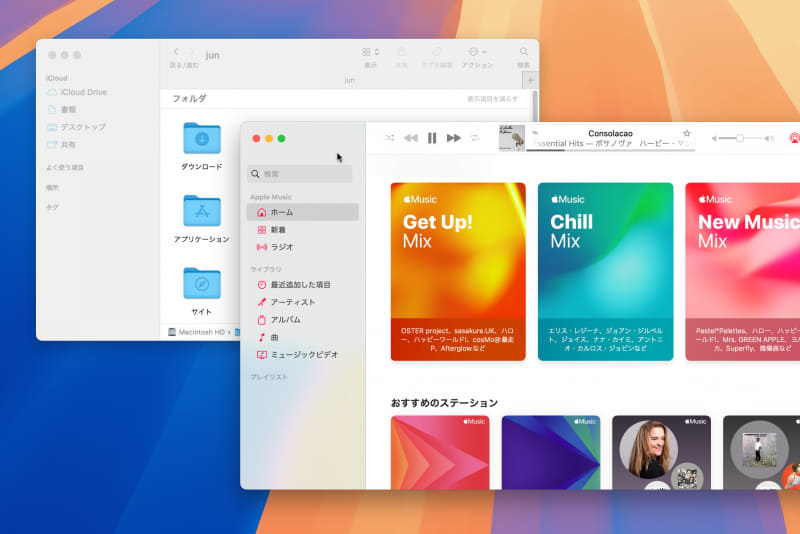
Task: Click the high volume speaker icon
Action: pyautogui.click(x=769, y=138)
